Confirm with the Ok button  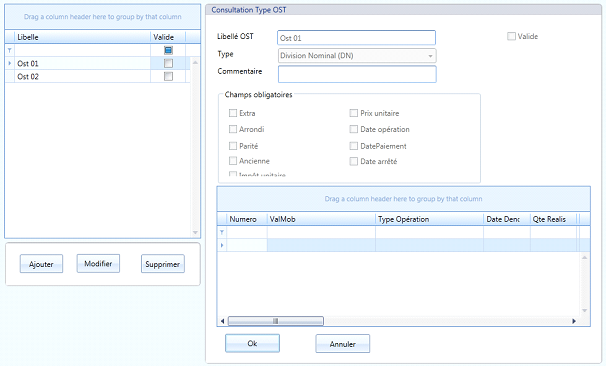coord(252,343)
